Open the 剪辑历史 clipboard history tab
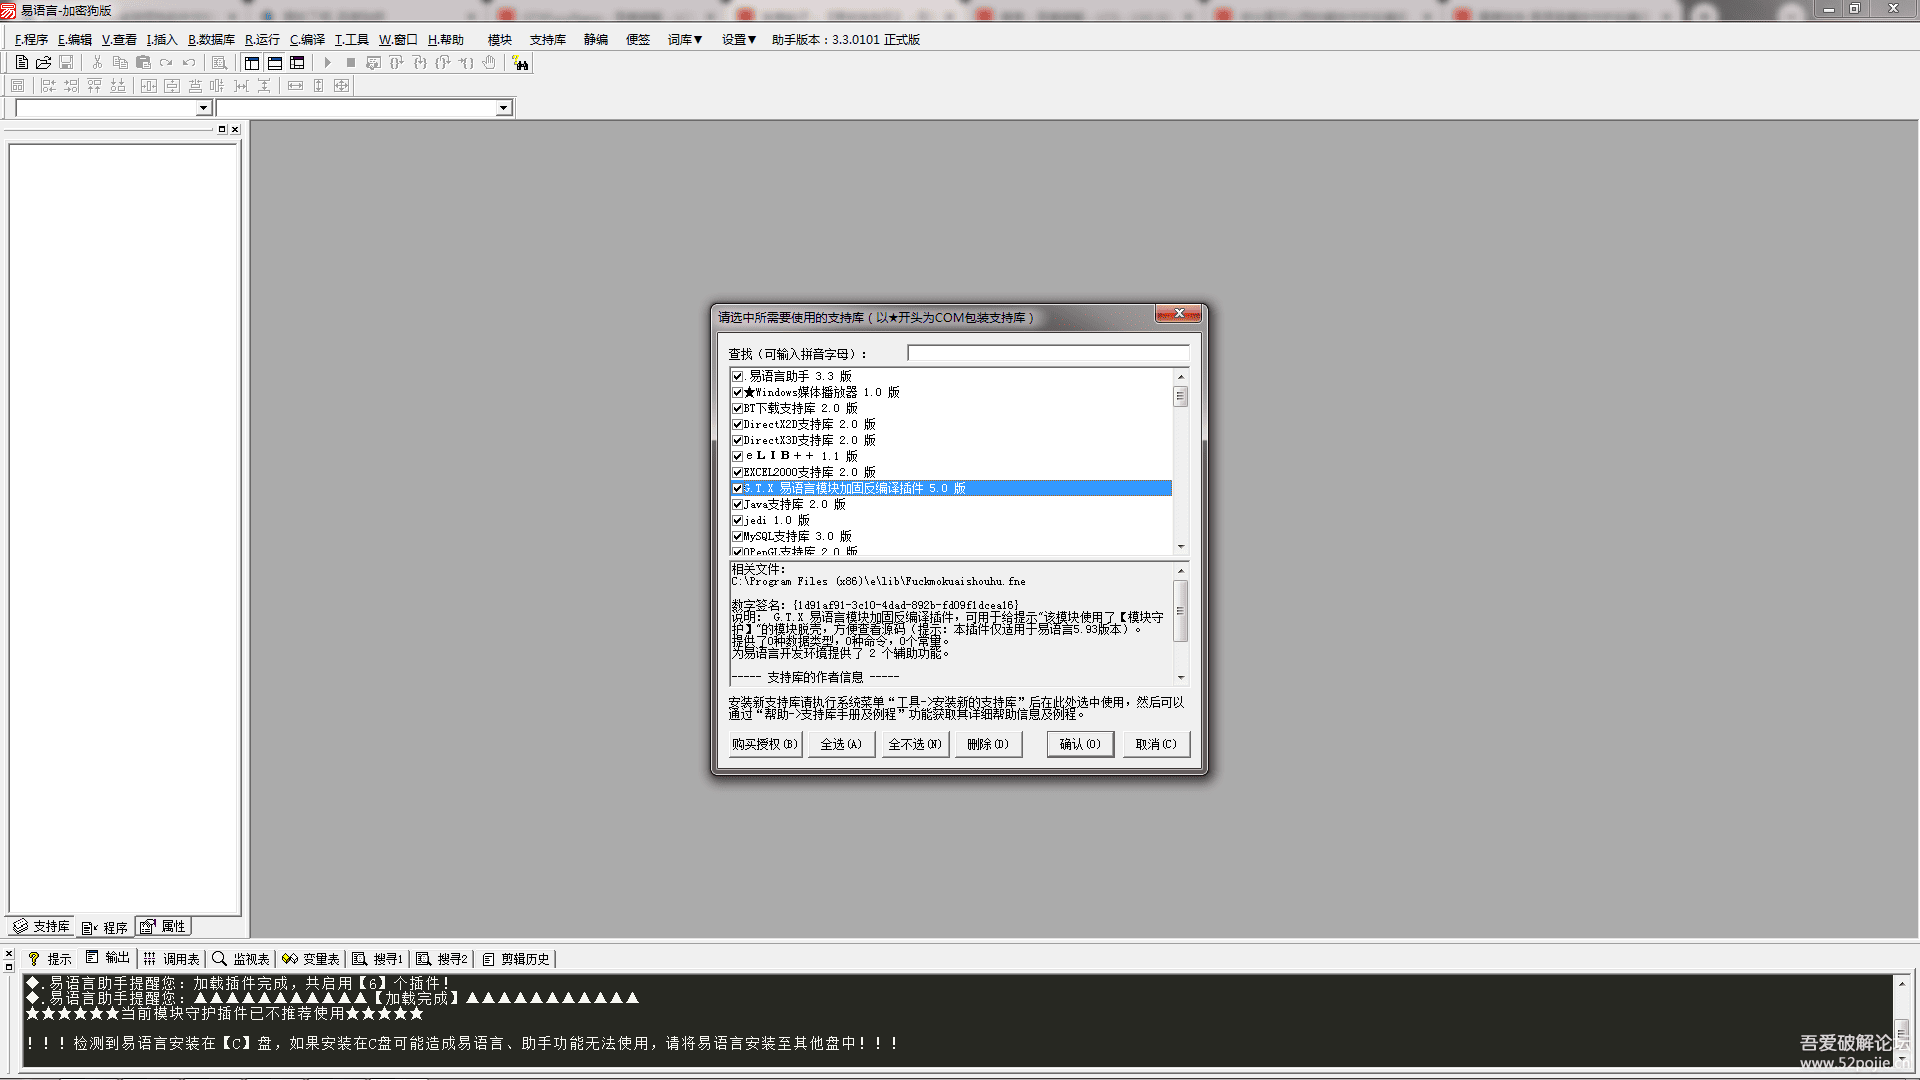 coord(516,958)
